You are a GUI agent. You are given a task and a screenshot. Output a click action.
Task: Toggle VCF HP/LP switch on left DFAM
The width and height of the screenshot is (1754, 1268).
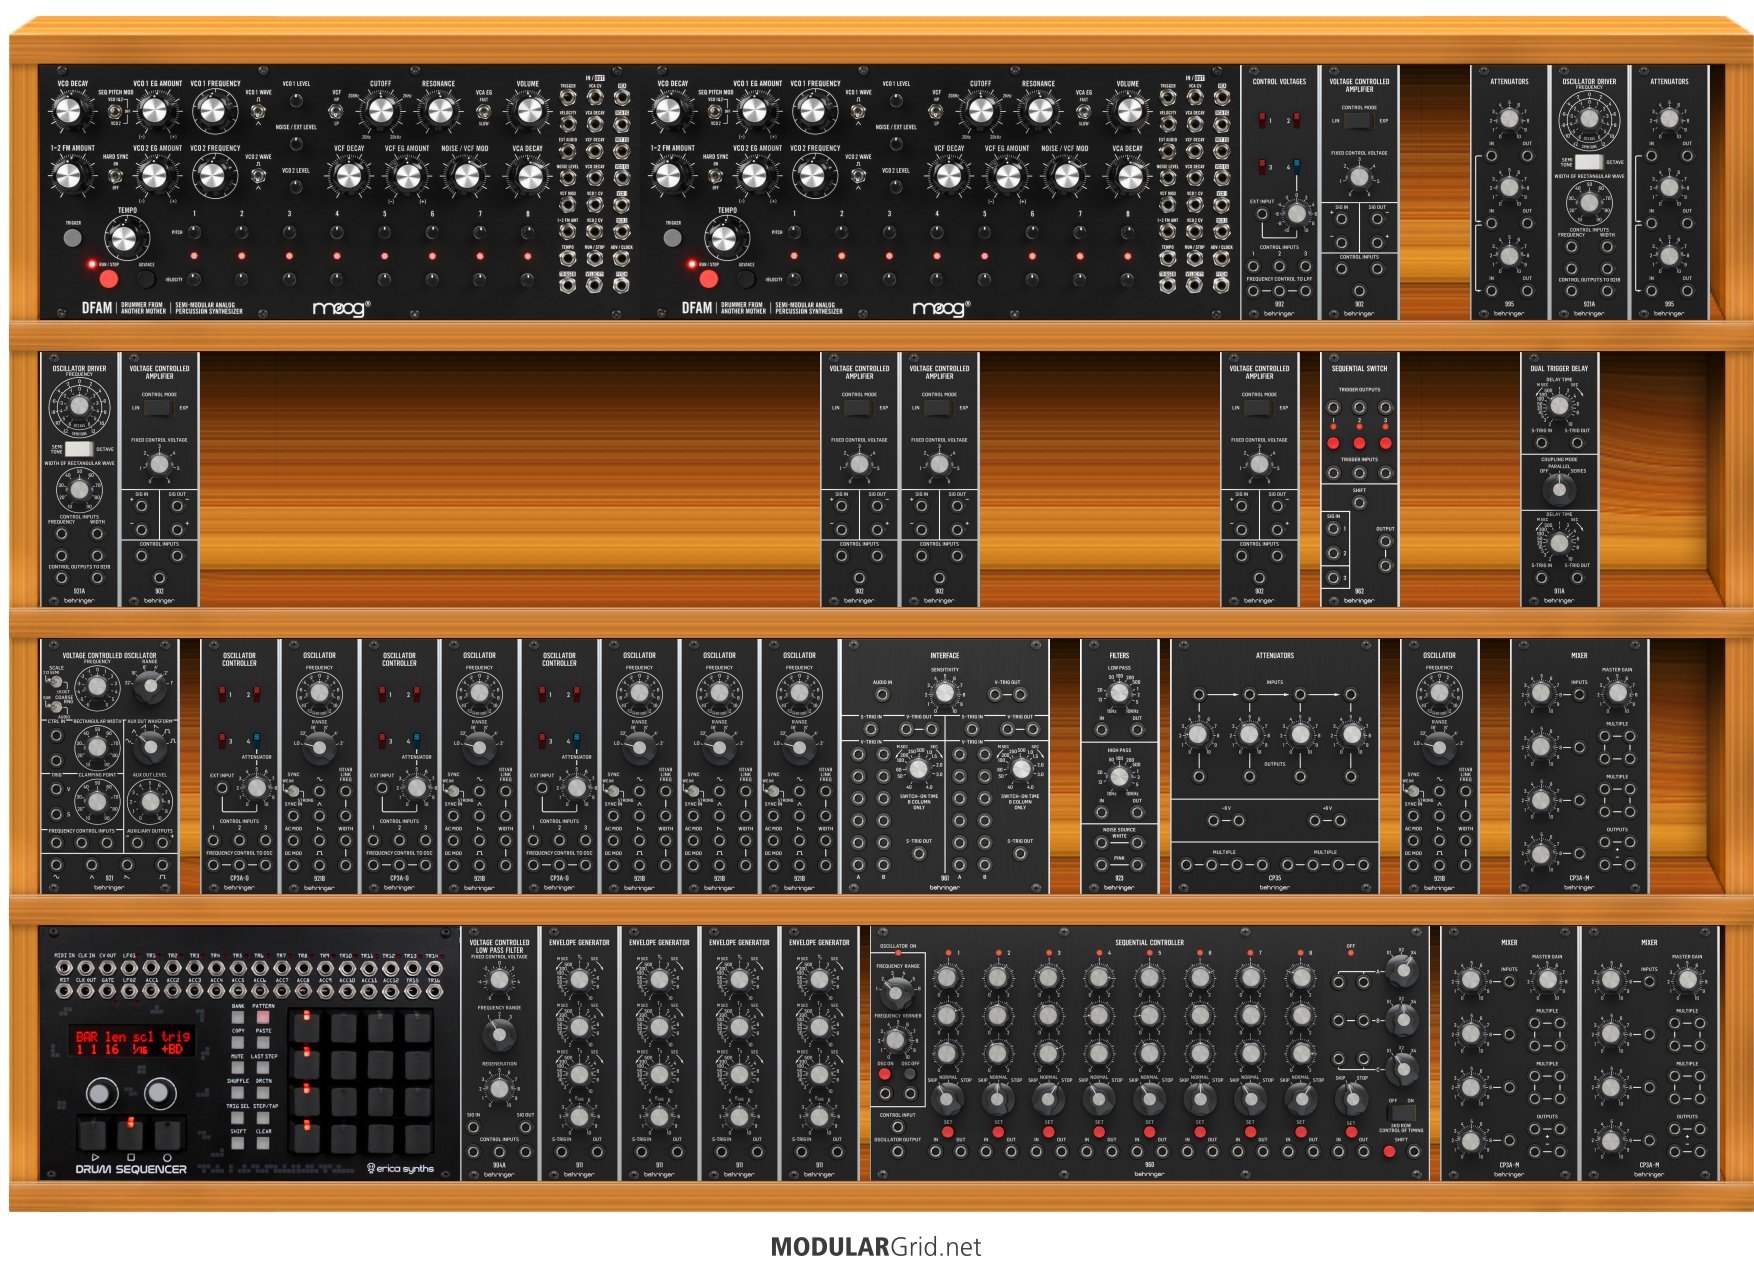click(338, 112)
